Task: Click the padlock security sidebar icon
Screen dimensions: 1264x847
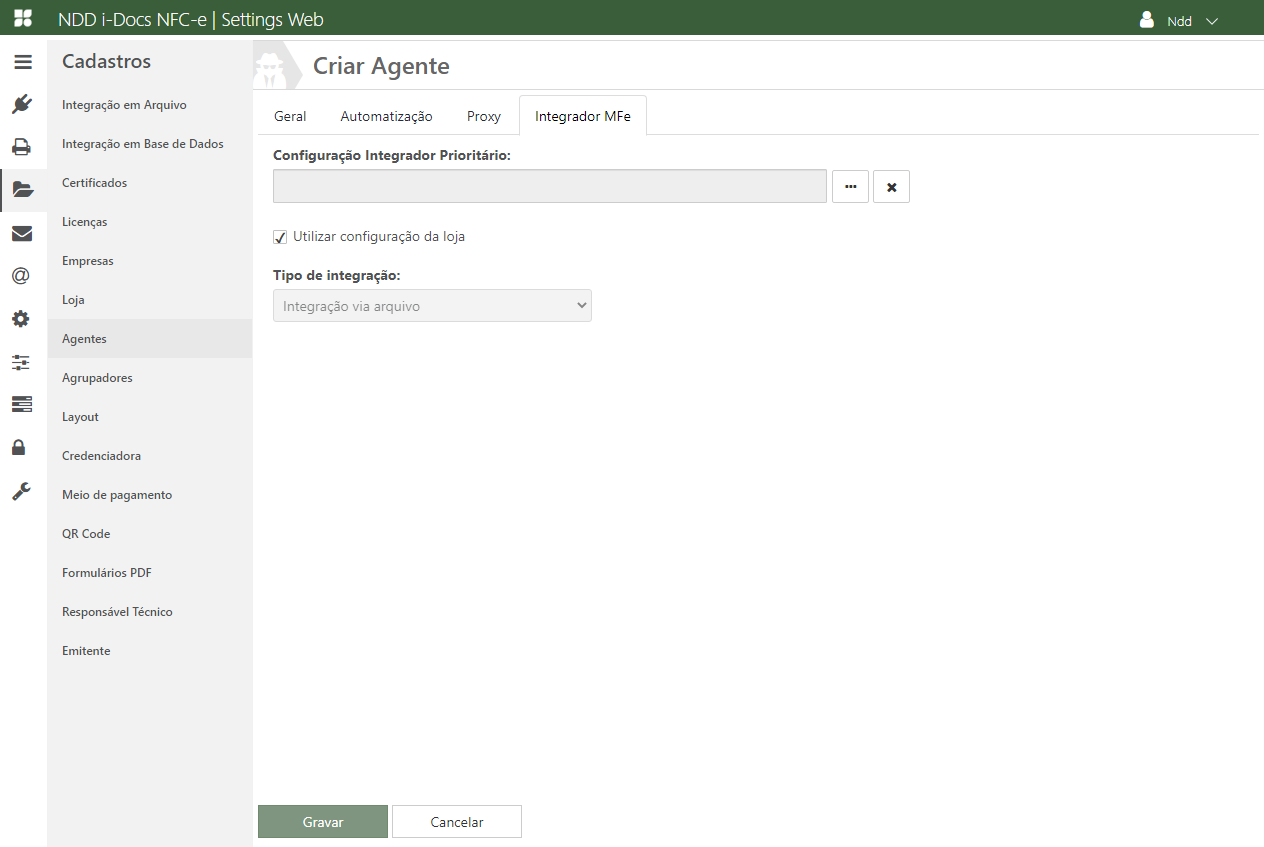Action: point(19,447)
